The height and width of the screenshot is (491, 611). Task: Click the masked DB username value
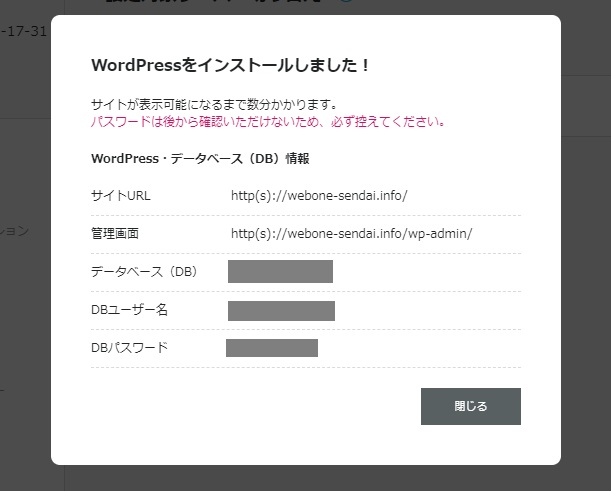coord(281,311)
